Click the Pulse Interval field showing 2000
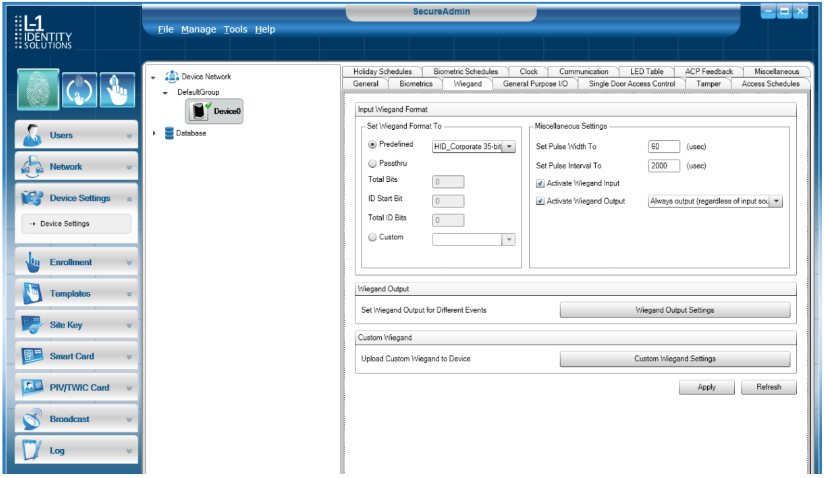The image size is (824, 478). click(x=664, y=165)
